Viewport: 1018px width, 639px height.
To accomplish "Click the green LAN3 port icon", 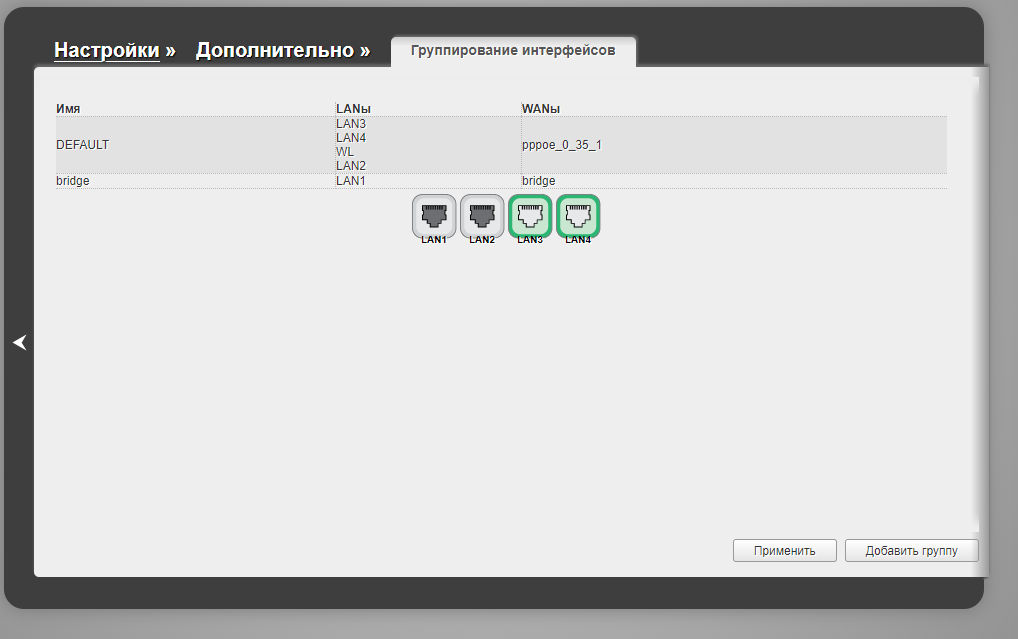I will point(530,215).
